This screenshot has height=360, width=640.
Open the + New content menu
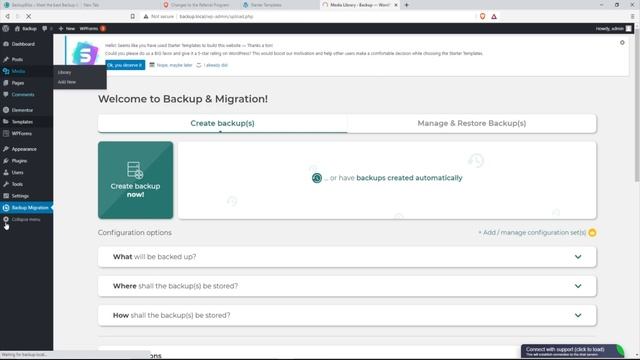click(x=67, y=29)
